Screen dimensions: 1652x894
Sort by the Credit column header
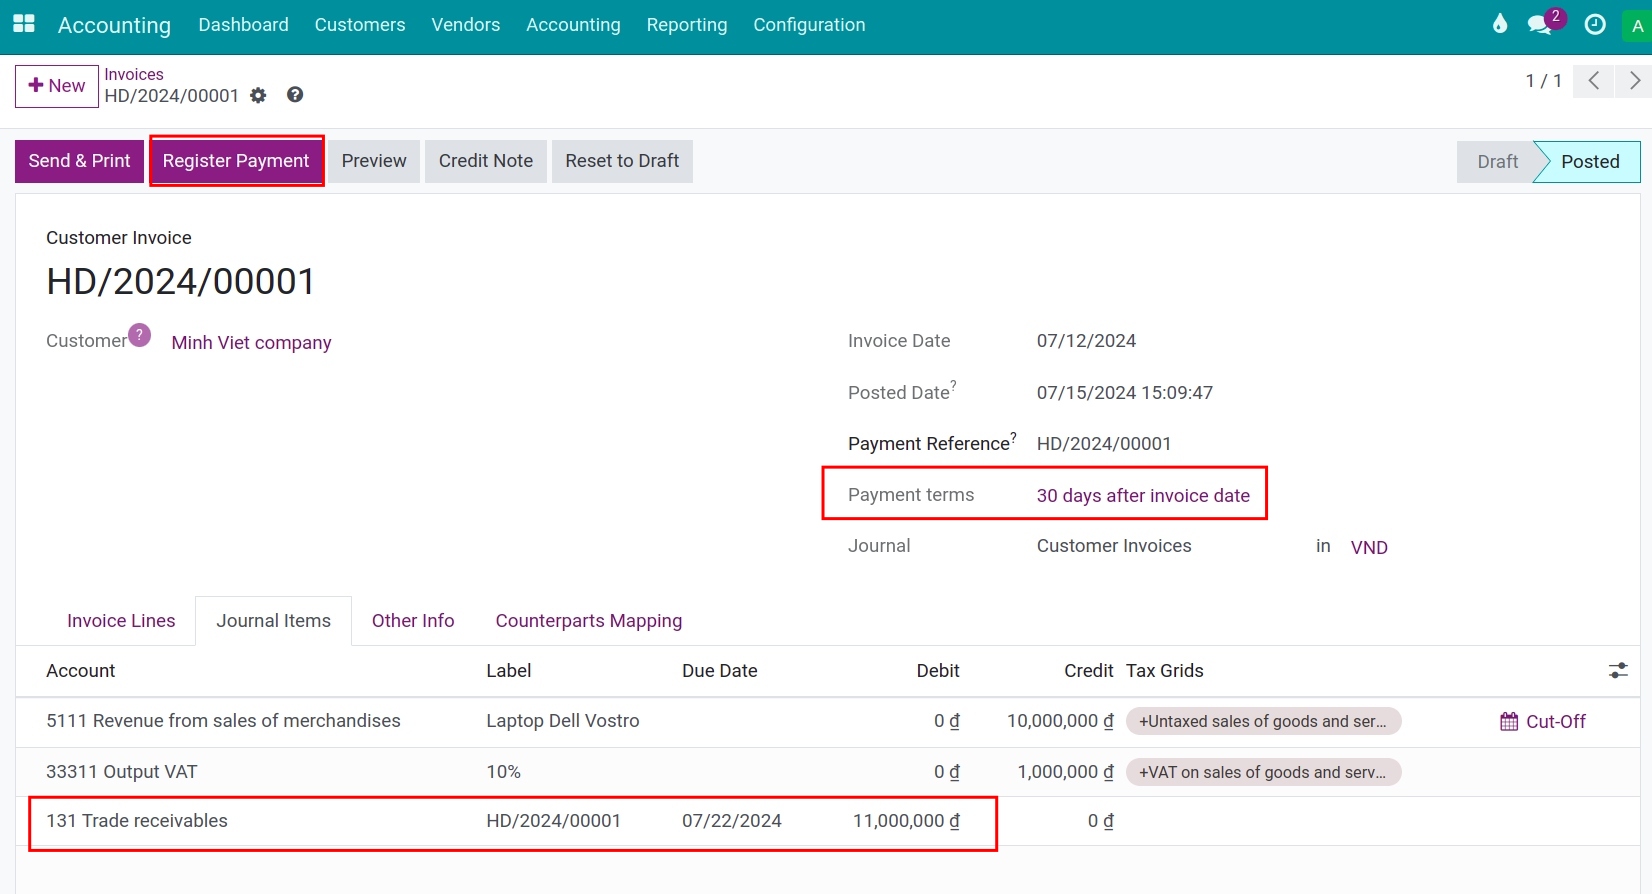(x=1088, y=671)
